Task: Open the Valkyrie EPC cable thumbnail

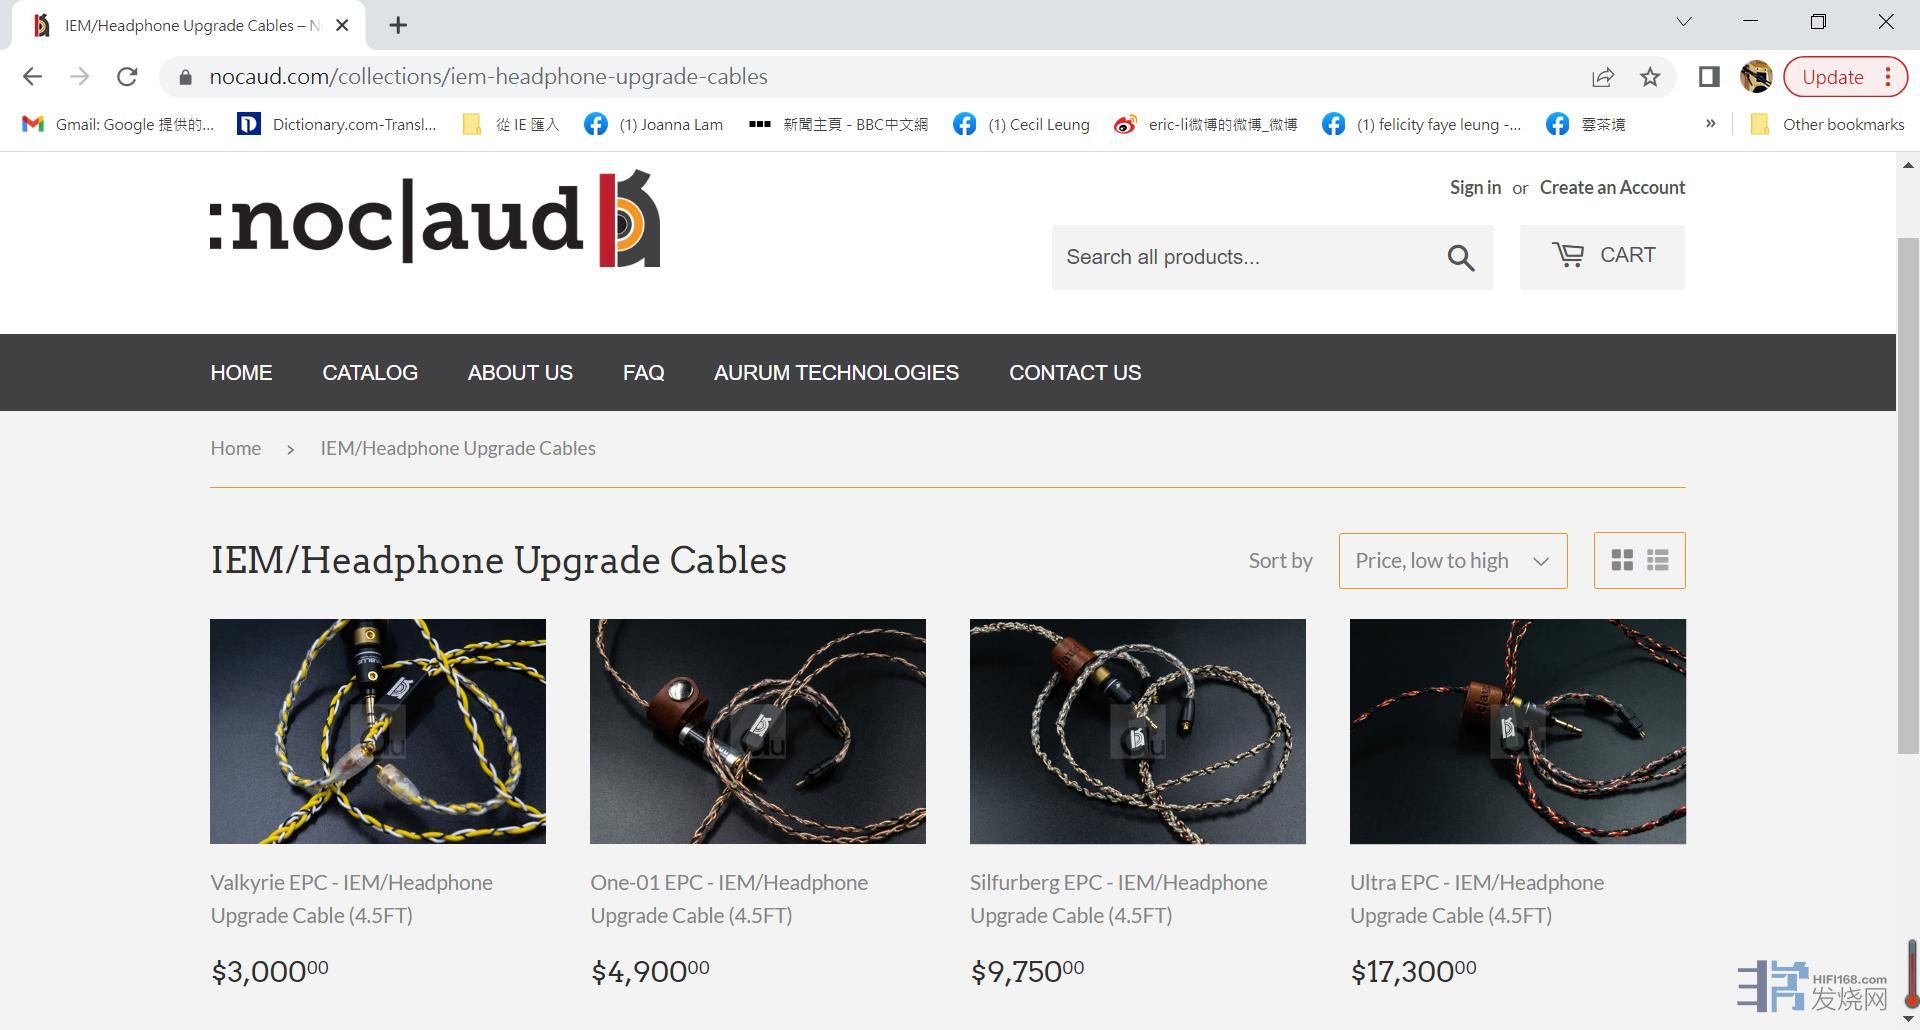Action: [378, 731]
